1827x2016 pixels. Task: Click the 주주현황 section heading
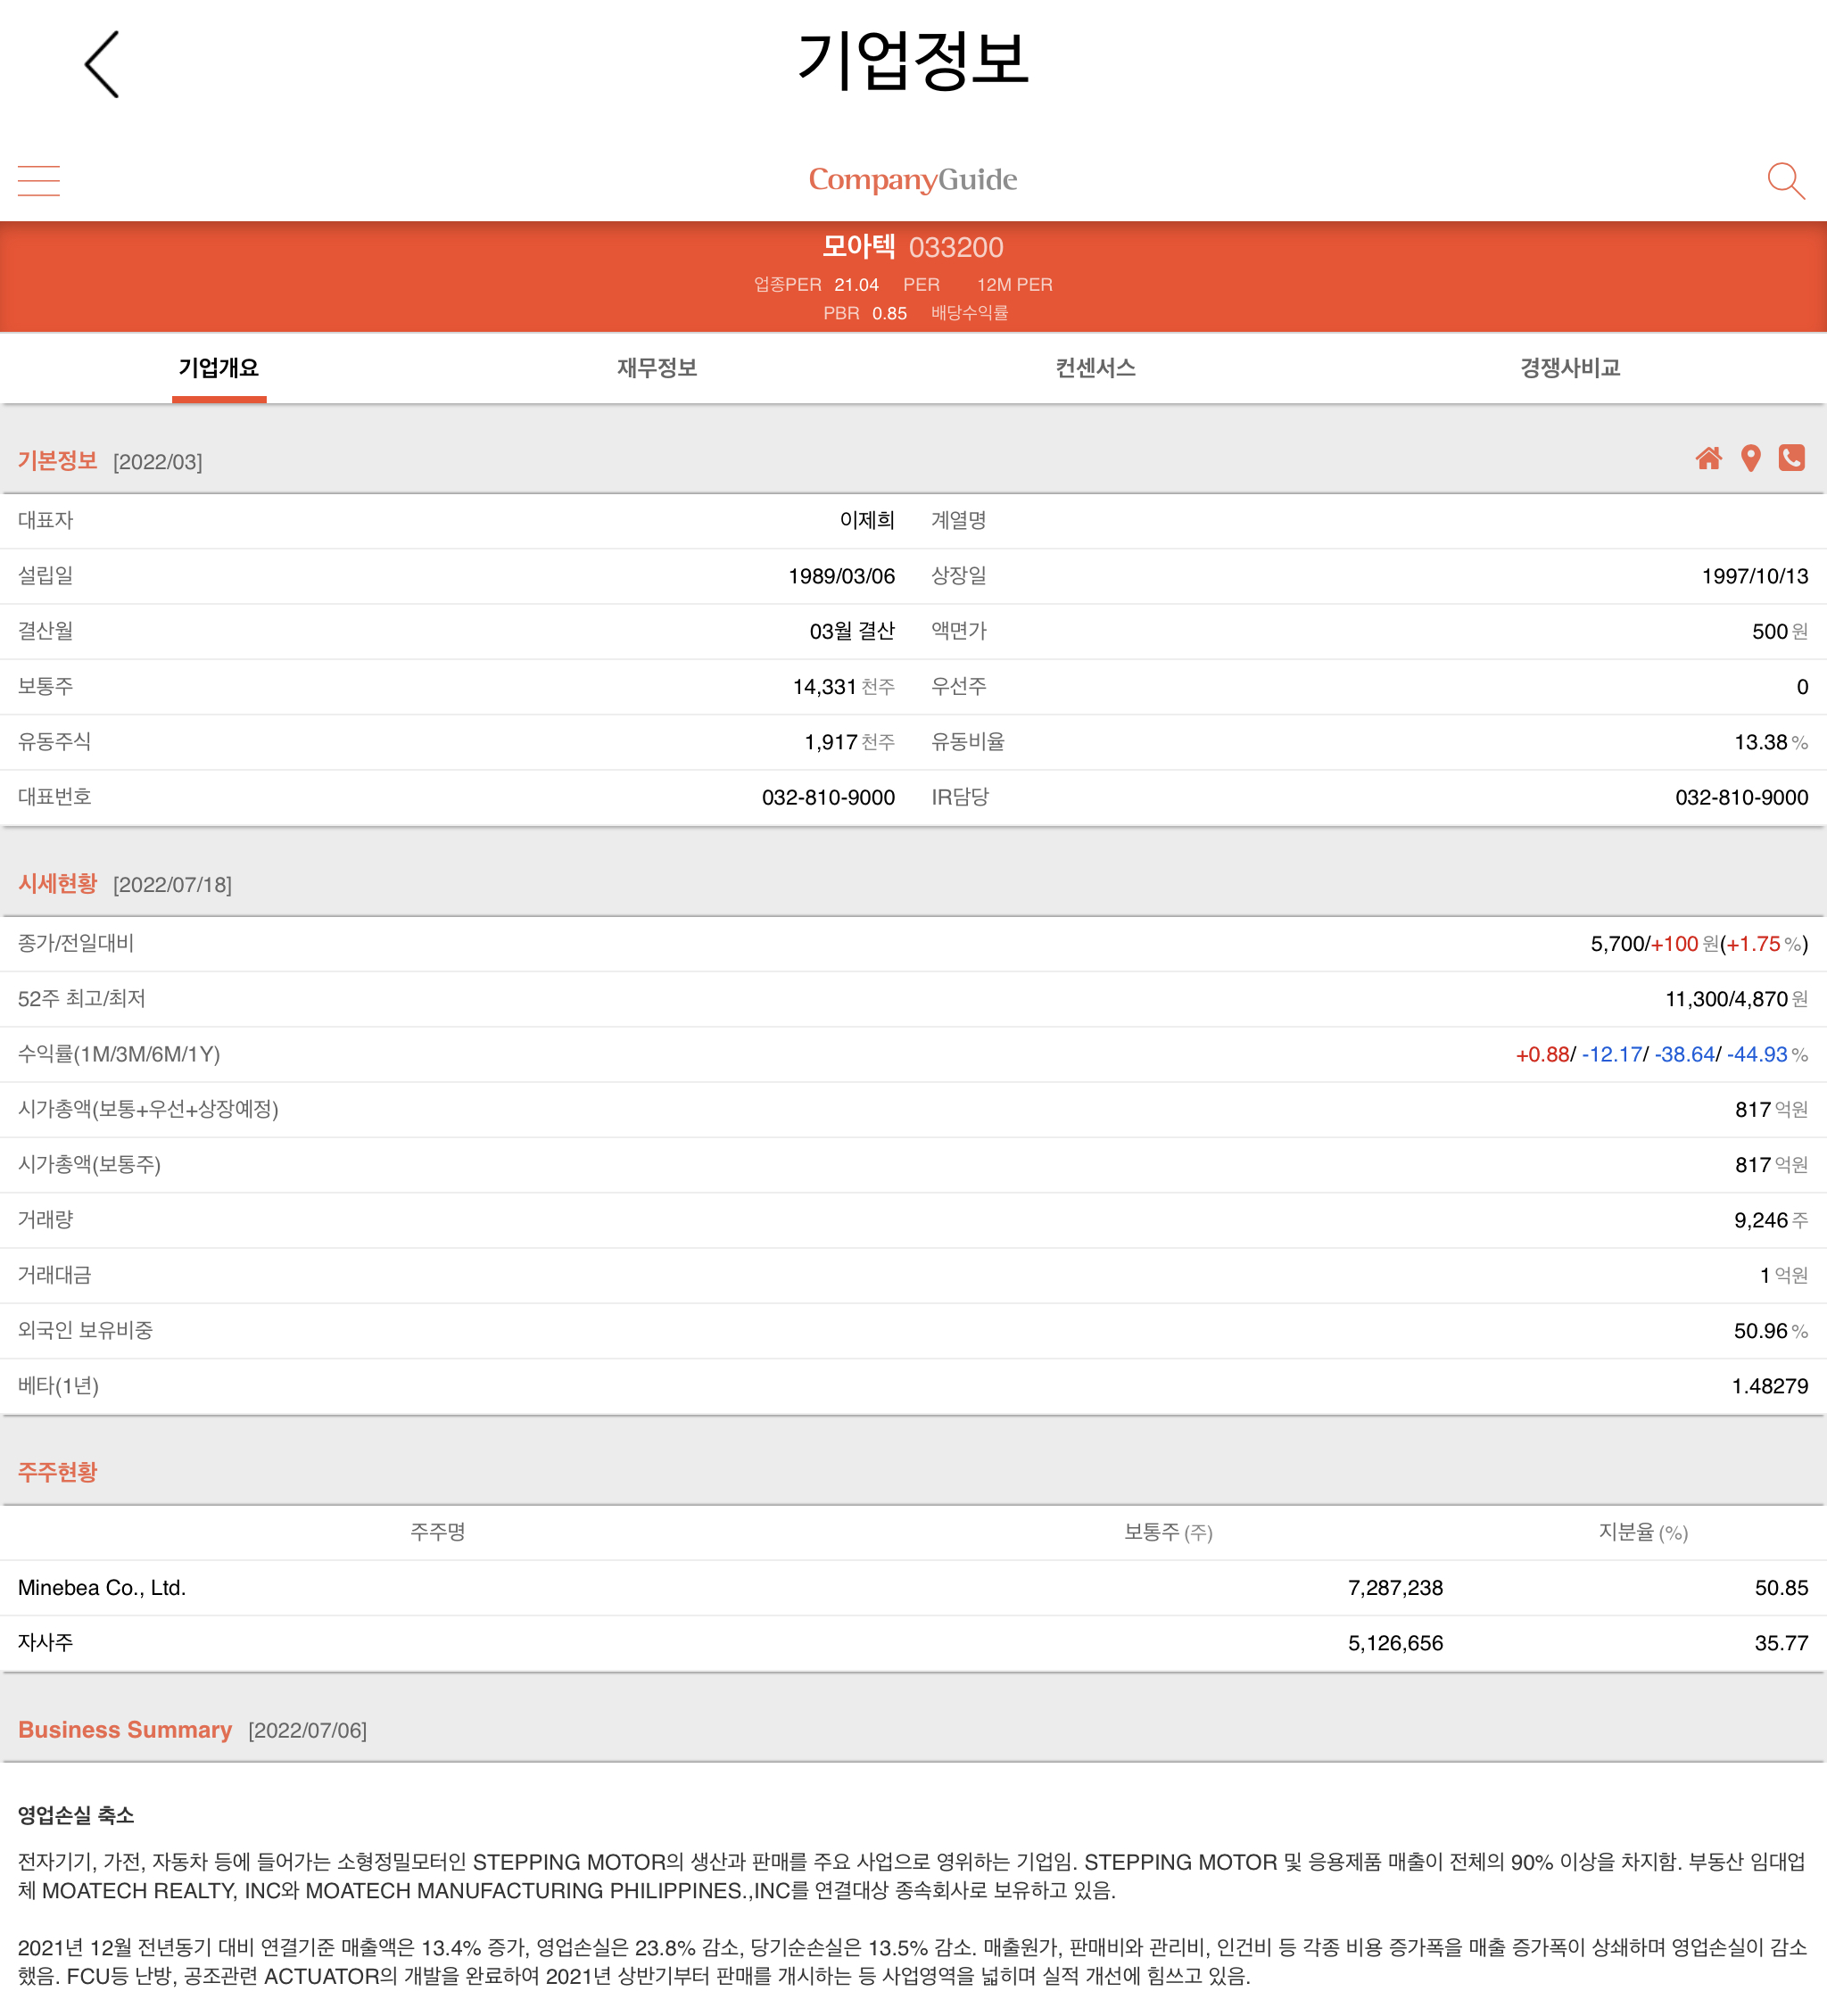point(57,1472)
